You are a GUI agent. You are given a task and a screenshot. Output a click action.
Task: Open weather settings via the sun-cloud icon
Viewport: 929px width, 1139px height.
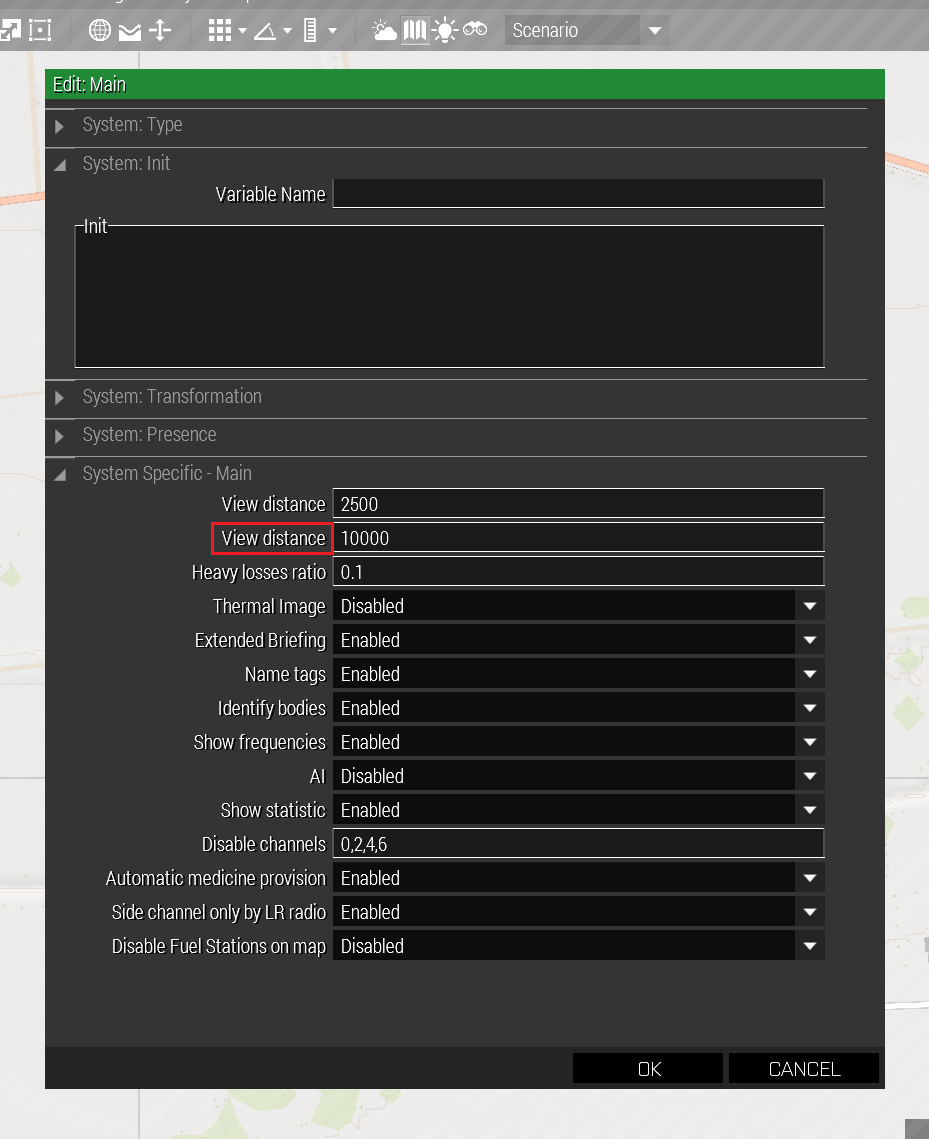(x=384, y=30)
